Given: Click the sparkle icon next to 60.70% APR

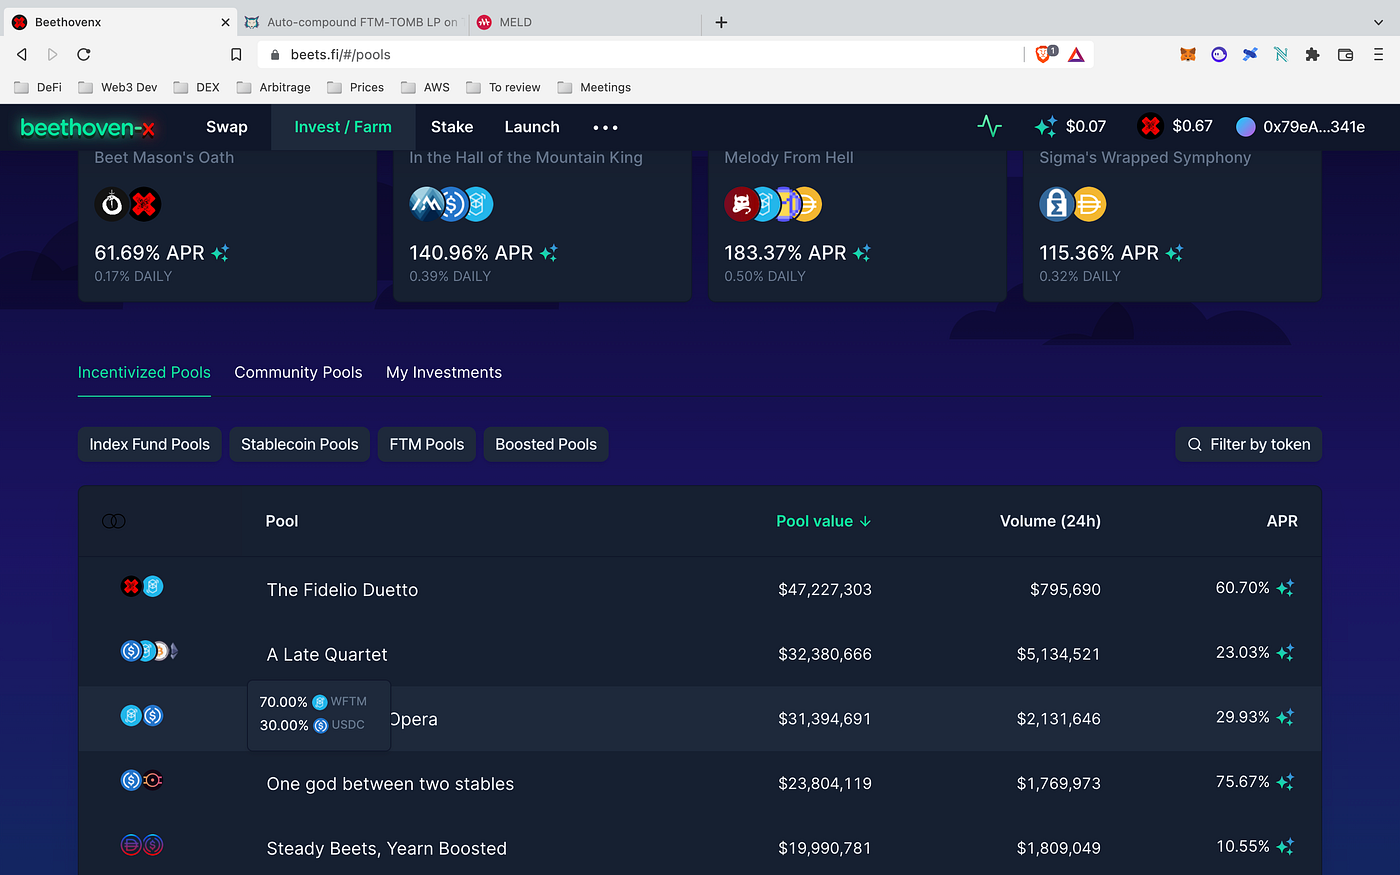Looking at the screenshot, I should coord(1285,588).
